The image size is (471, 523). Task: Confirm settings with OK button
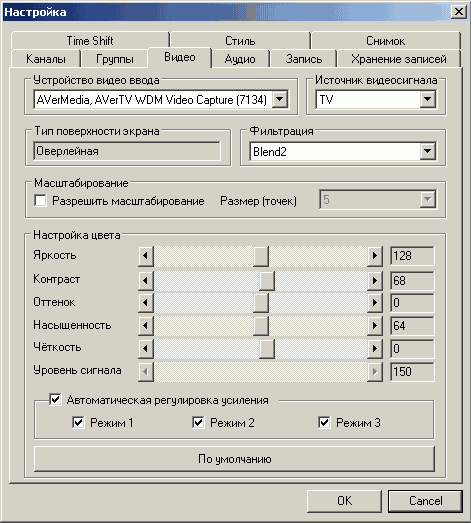click(x=344, y=501)
